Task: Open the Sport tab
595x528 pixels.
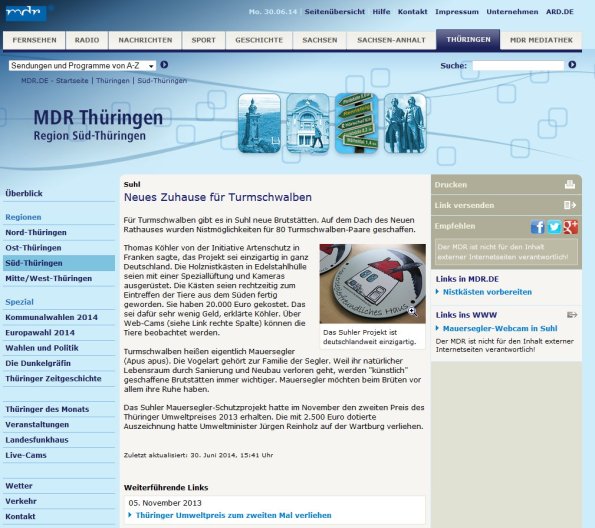Action: pyautogui.click(x=203, y=40)
